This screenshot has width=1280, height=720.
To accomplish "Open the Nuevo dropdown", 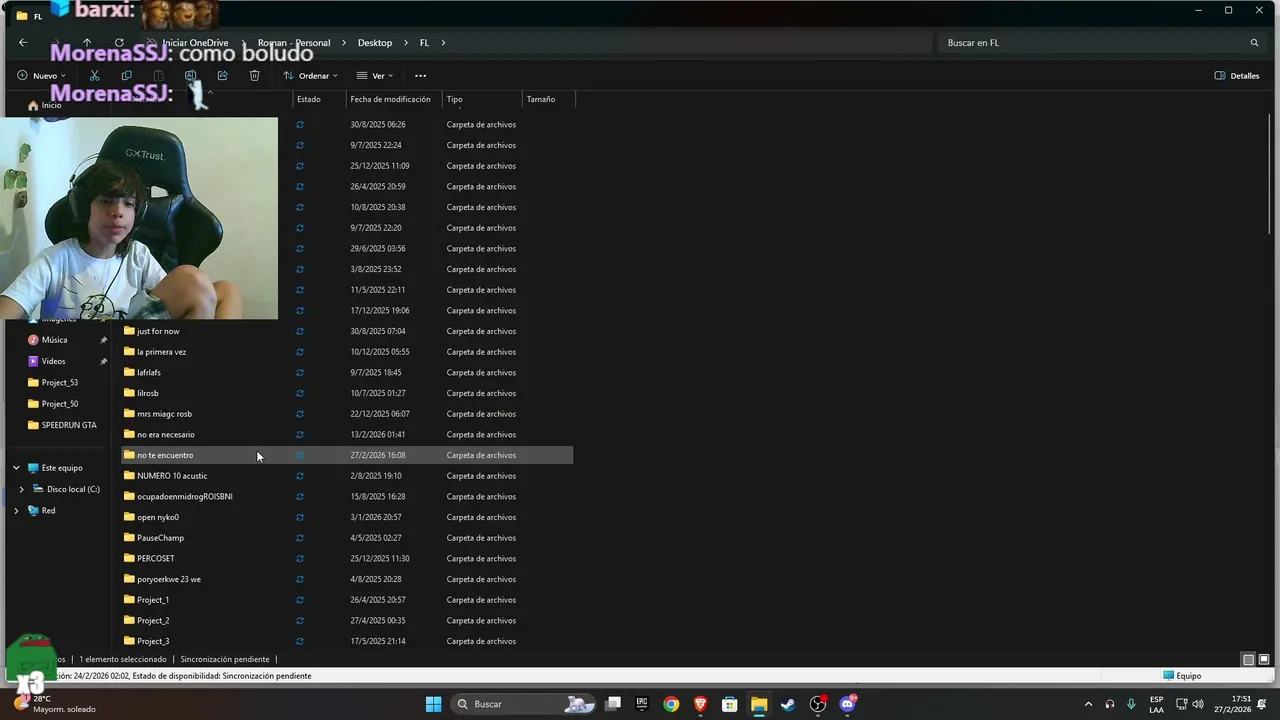I will [41, 76].
